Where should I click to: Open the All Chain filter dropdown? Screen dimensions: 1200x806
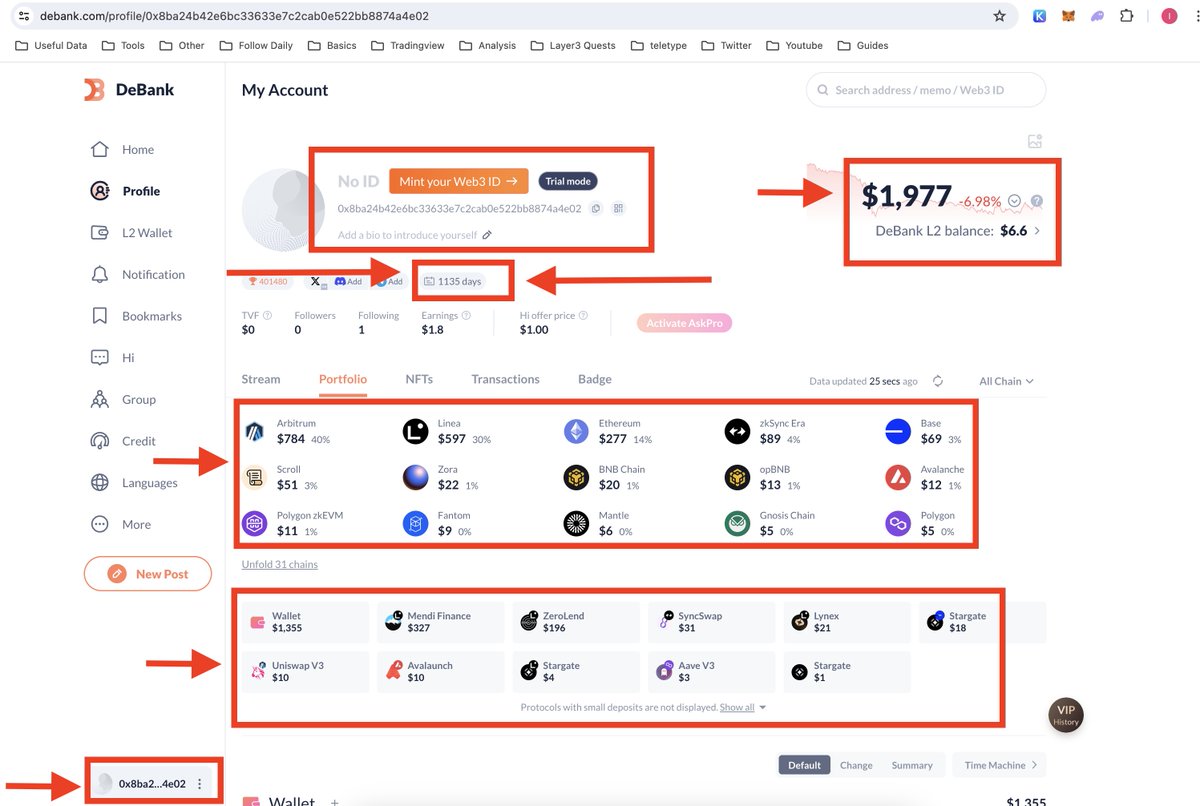click(1006, 381)
